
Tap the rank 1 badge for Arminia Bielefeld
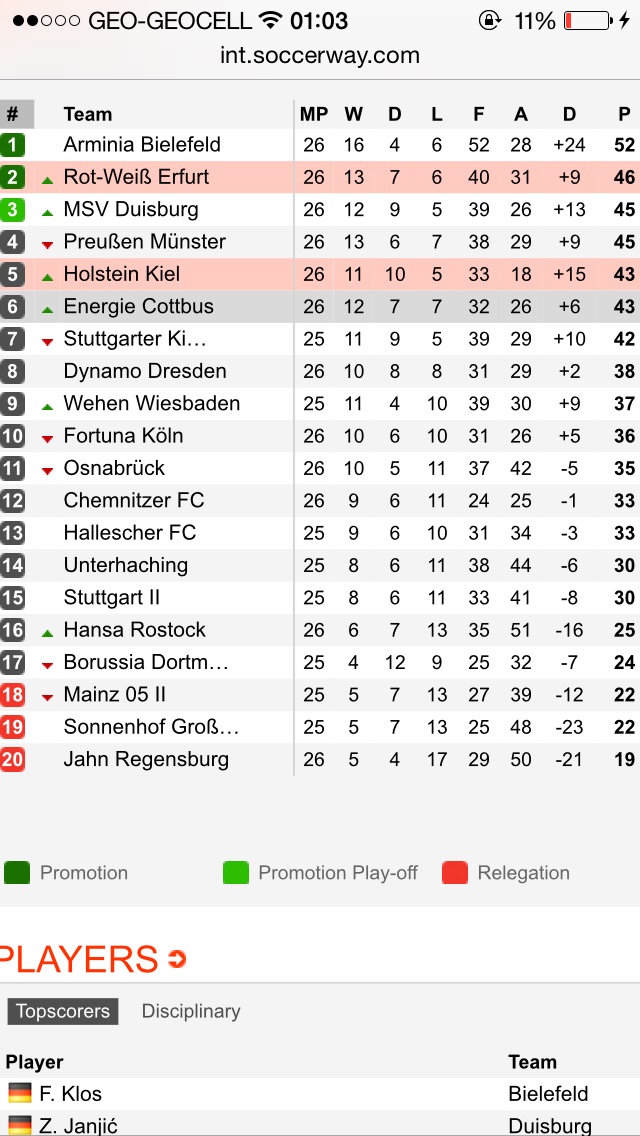click(13, 145)
